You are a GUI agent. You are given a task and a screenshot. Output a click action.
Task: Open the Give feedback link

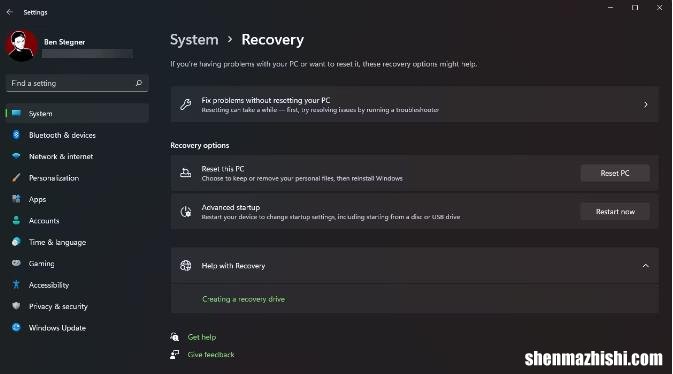[211, 354]
